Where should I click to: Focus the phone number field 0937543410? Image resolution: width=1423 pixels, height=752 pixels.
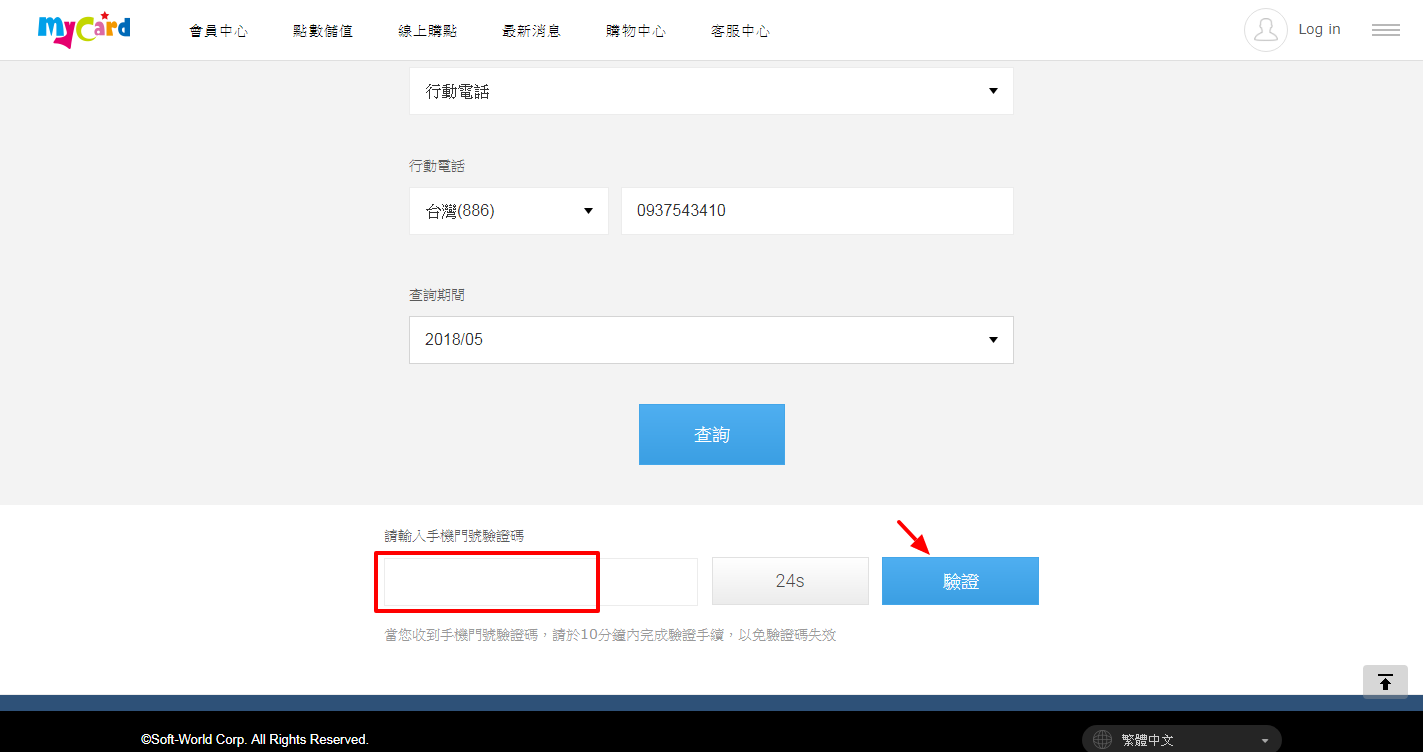point(817,211)
